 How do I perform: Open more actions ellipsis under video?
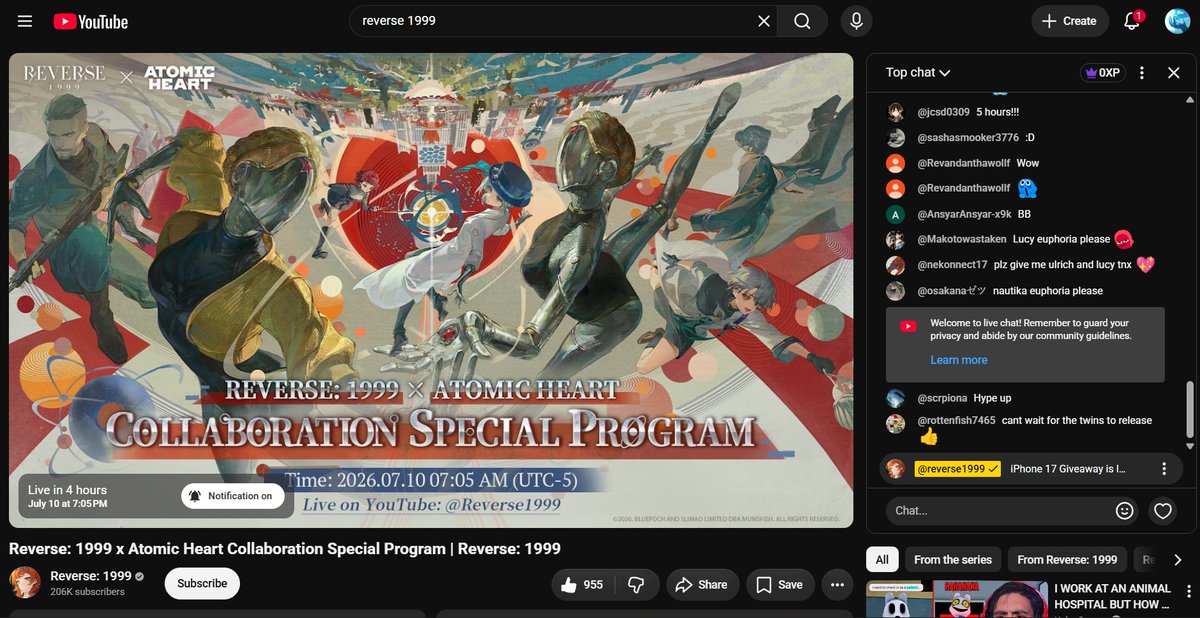pos(838,585)
